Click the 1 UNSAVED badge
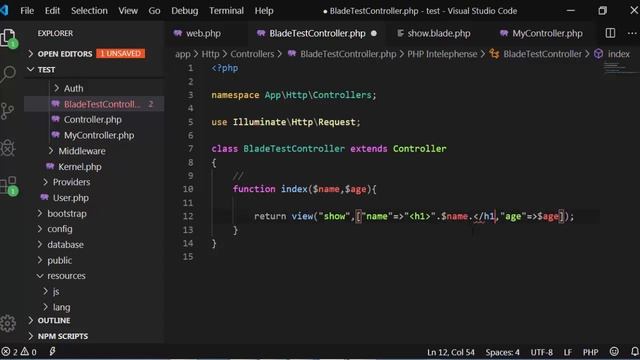The width and height of the screenshot is (640, 360). (120, 53)
